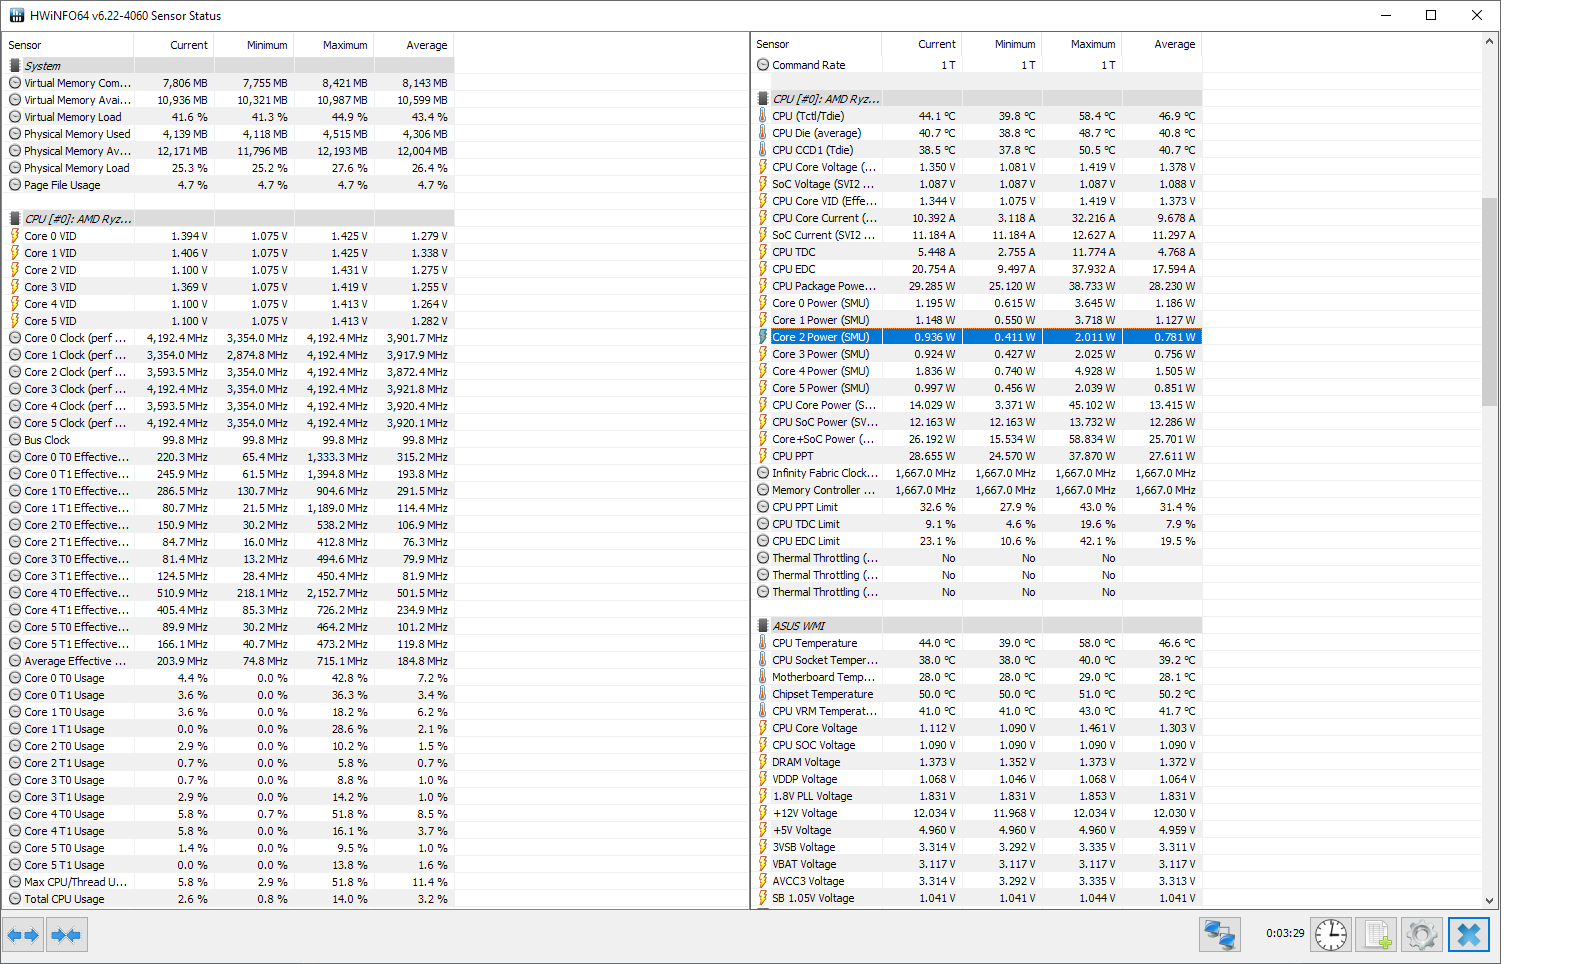
Task: Click the Sensor column header in left panel
Action: [25, 45]
